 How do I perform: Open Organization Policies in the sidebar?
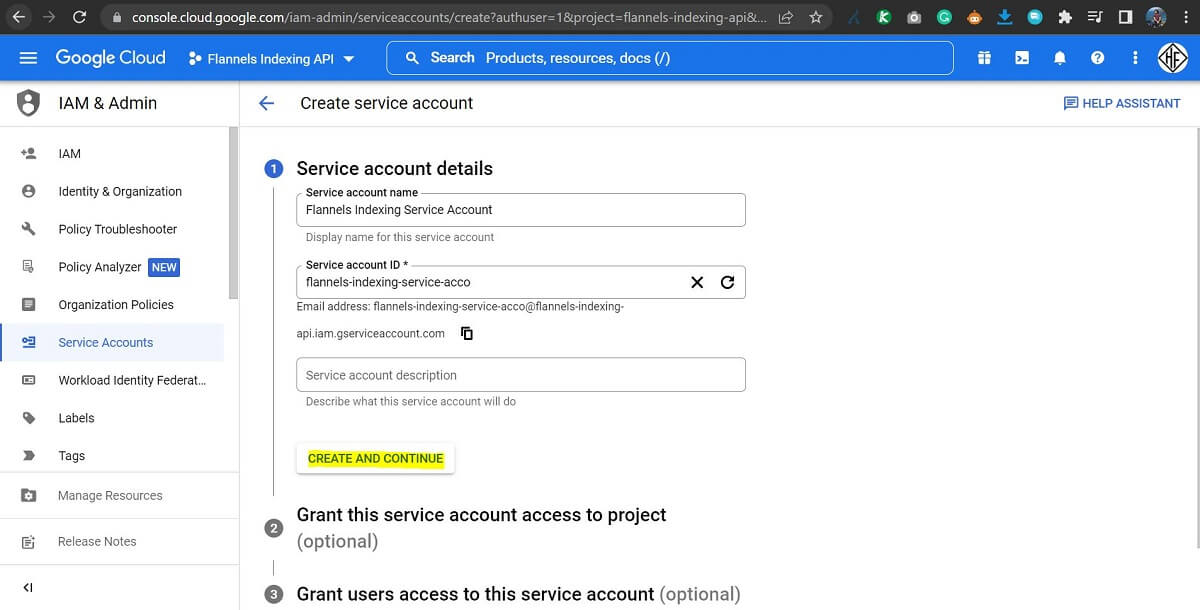pos(112,305)
